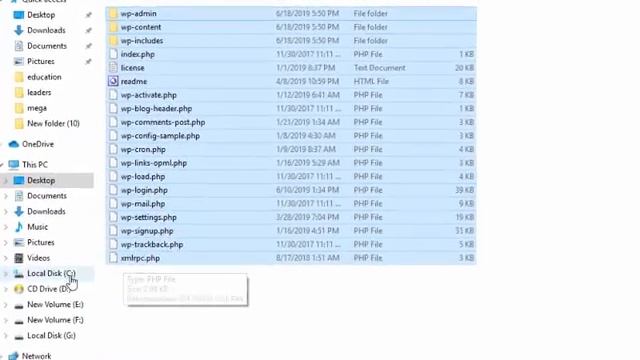Expand the Documents node under This PC
The width and height of the screenshot is (640, 360).
(6, 196)
